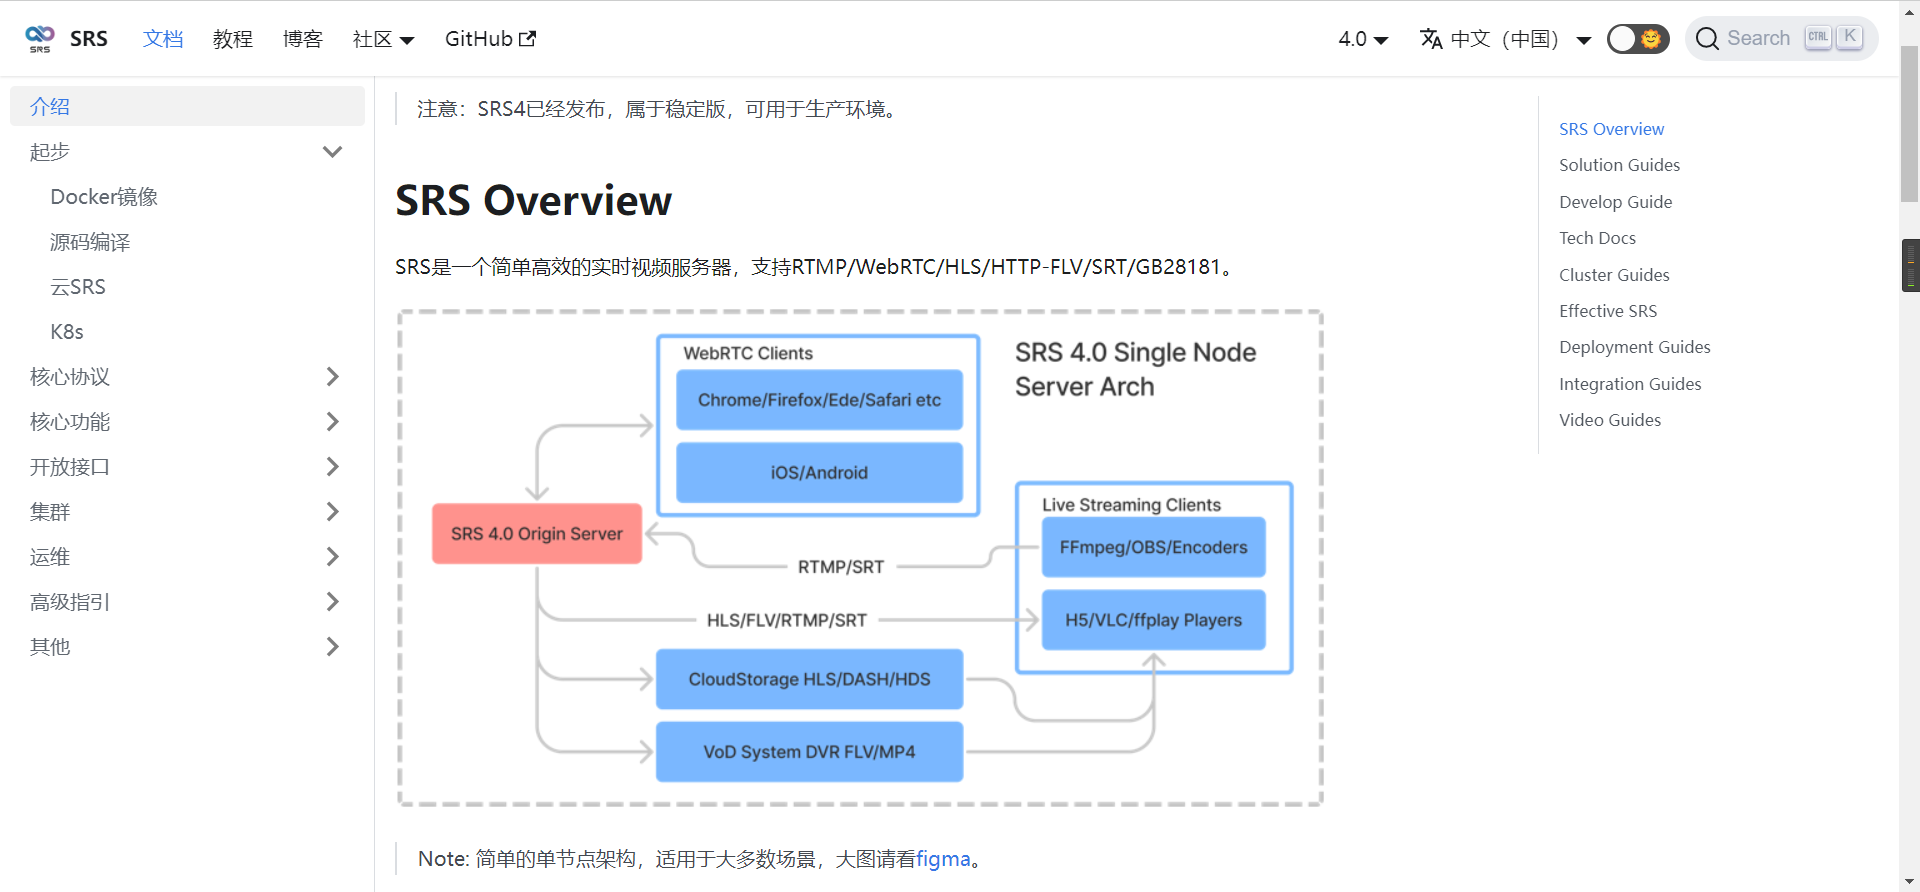Open the 文档 navigation tab
Viewport: 1920px width, 892px height.
pyautogui.click(x=163, y=39)
